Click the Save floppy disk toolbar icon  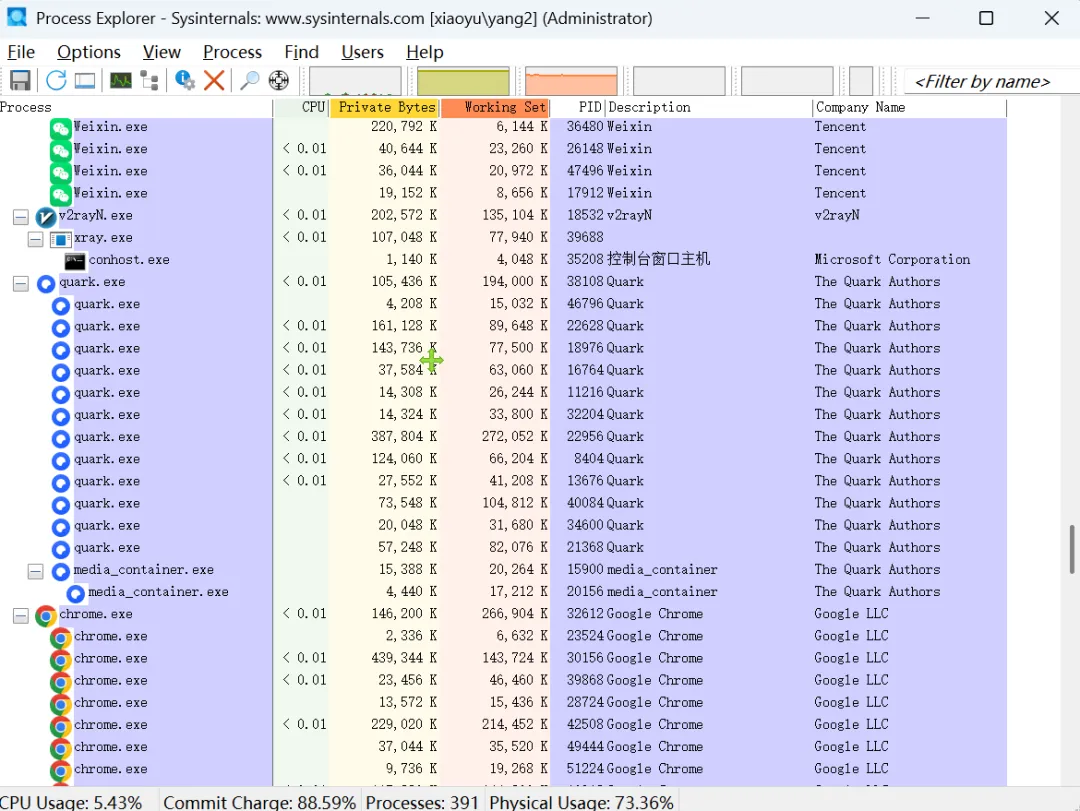coord(20,81)
